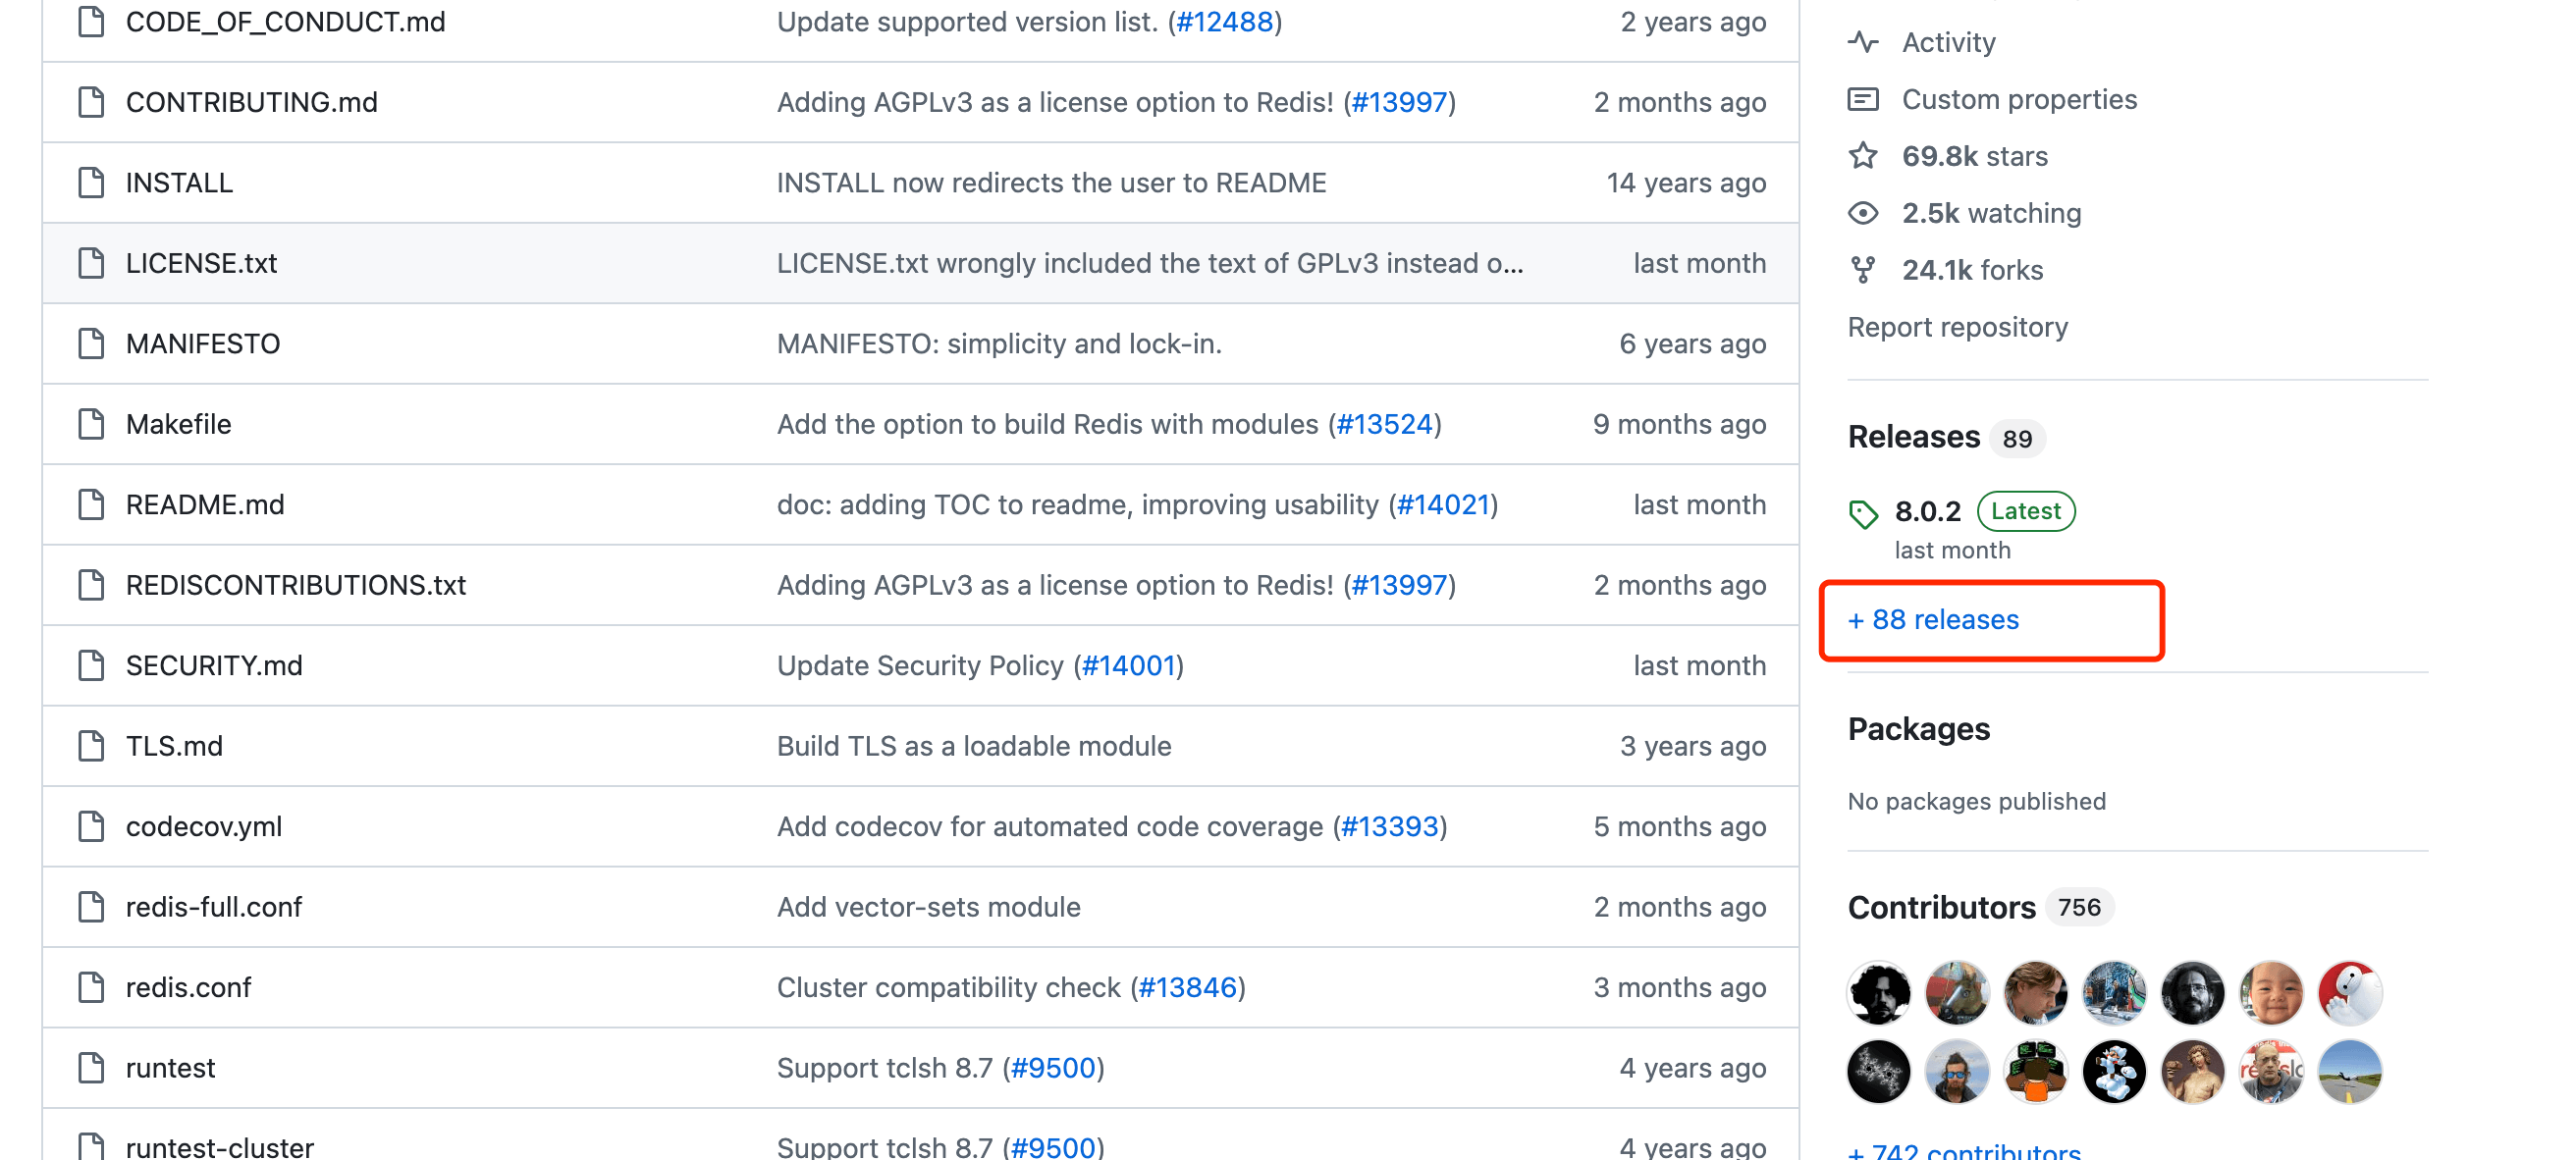Open the redis.conf file
Screen dimensions: 2576x1160
coord(188,987)
